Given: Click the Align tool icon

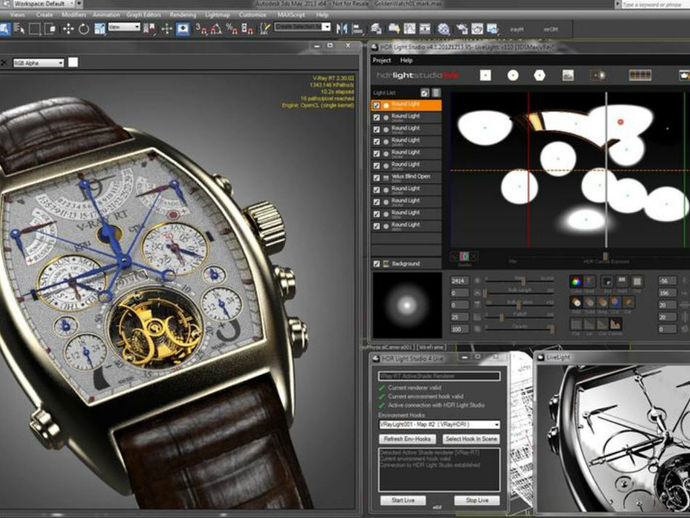Looking at the screenshot, I should (357, 29).
